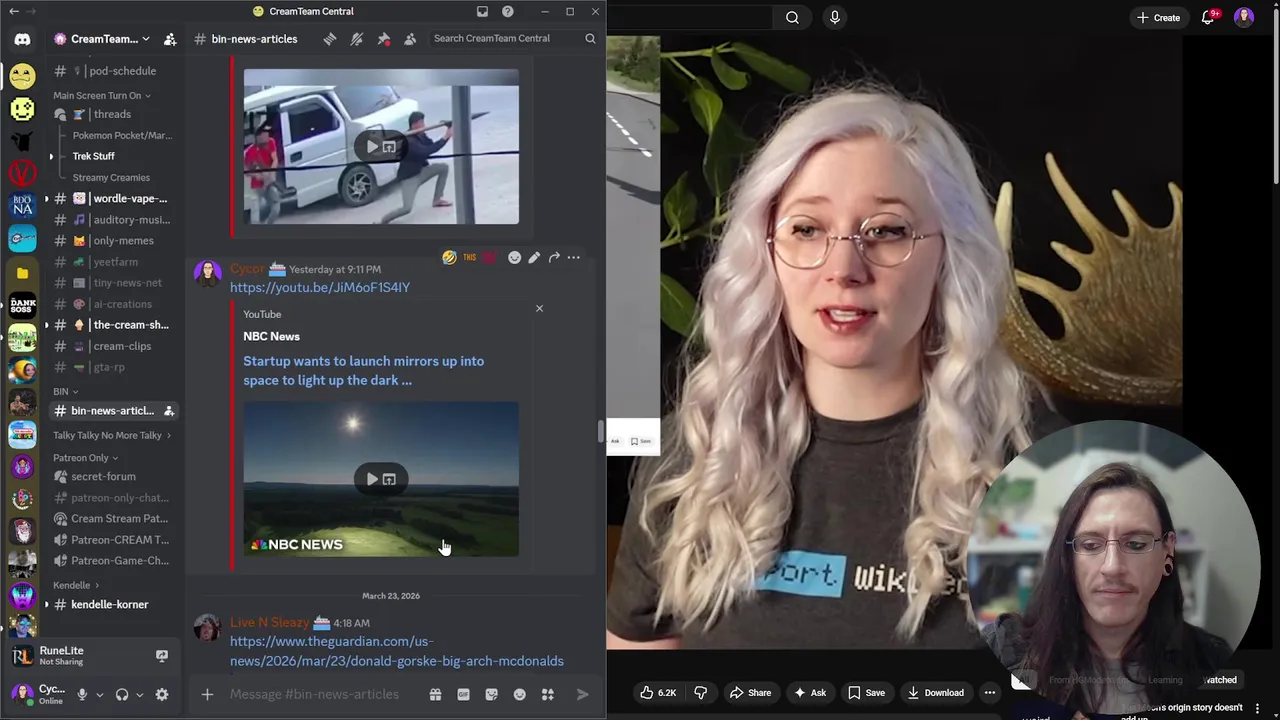Collapse Main Screen Turn On category
Image resolution: width=1280 pixels, height=720 pixels.
point(102,95)
